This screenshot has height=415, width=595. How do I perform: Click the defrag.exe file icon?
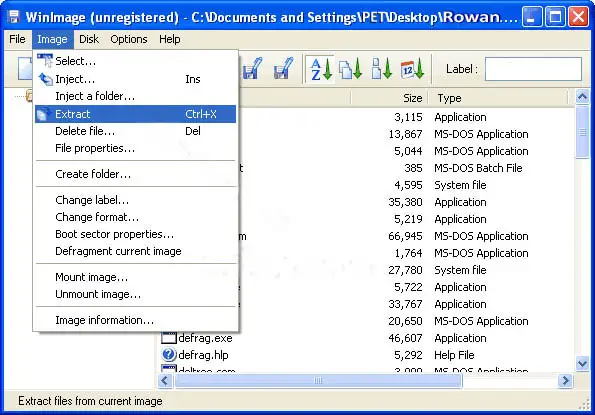tap(169, 338)
